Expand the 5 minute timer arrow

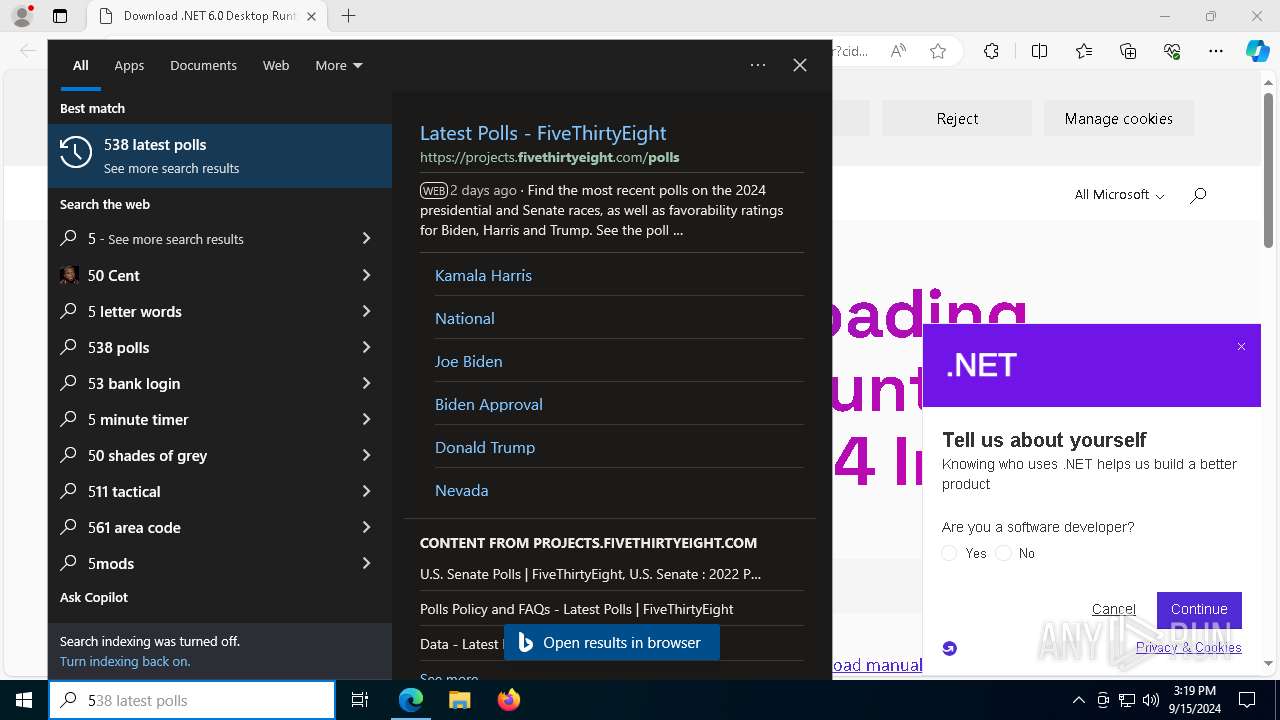click(366, 419)
